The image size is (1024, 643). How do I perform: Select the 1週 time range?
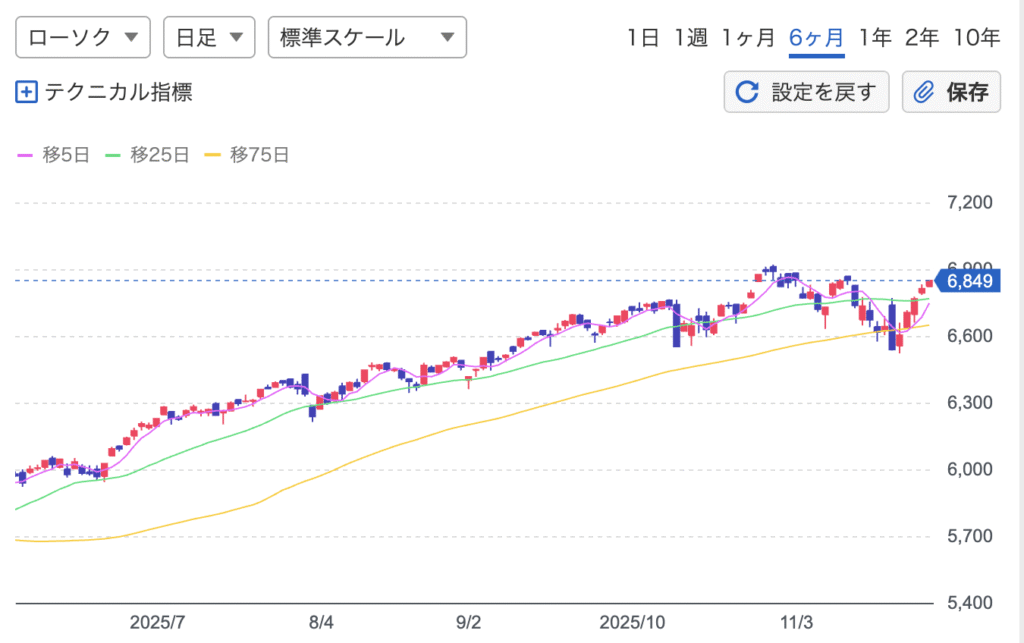pos(690,38)
